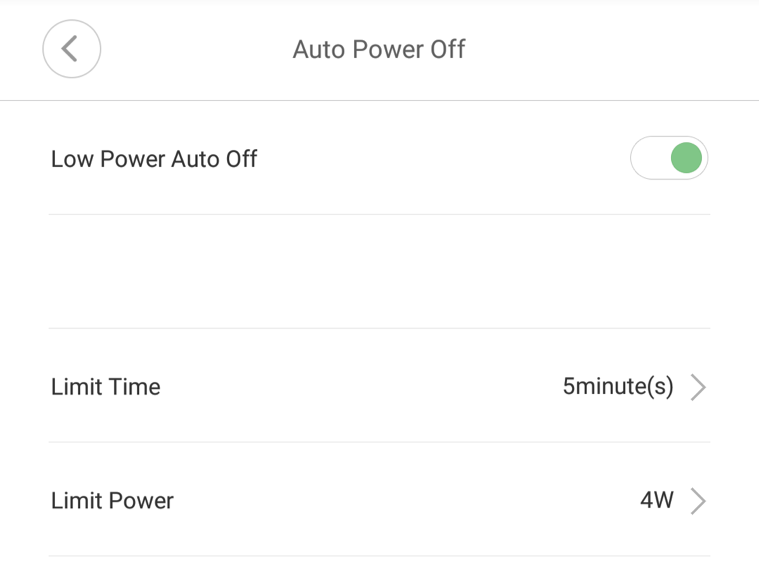Click the green knob of the toggle
Viewport: 759px width, 564px height.
click(686, 158)
